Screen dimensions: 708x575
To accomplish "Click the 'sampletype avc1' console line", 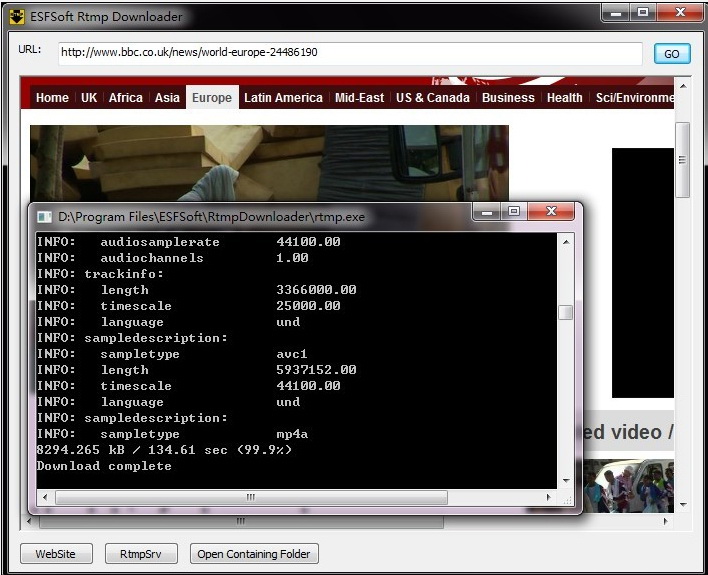I will (x=172, y=354).
